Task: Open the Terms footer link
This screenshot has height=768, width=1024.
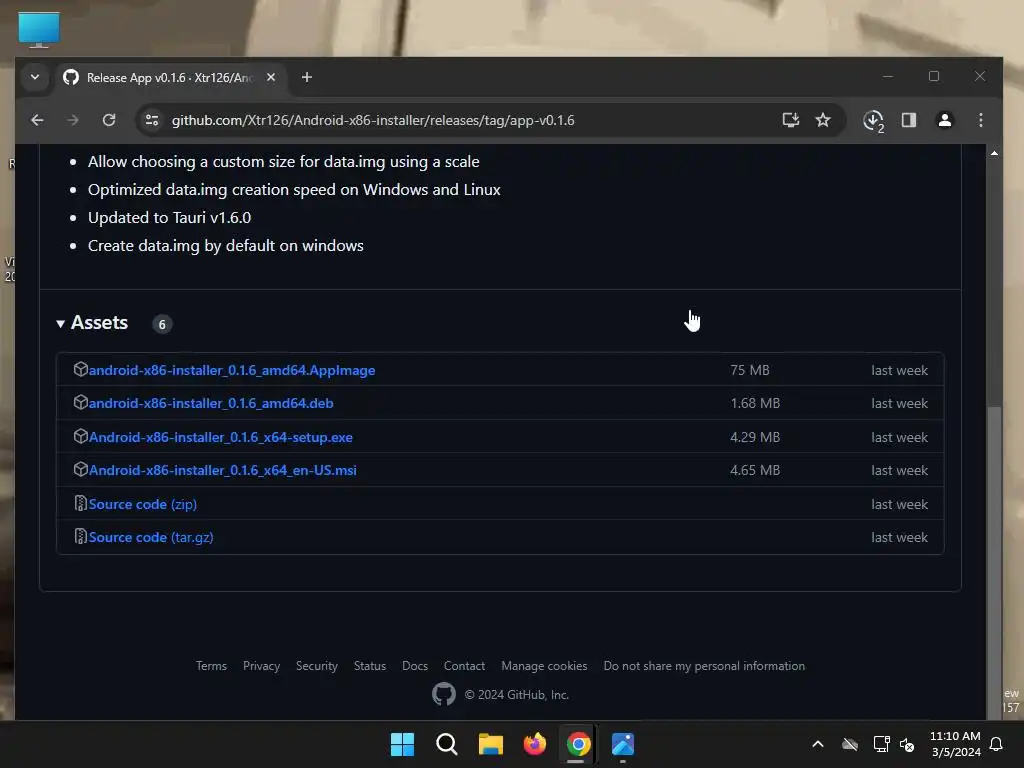Action: point(212,666)
